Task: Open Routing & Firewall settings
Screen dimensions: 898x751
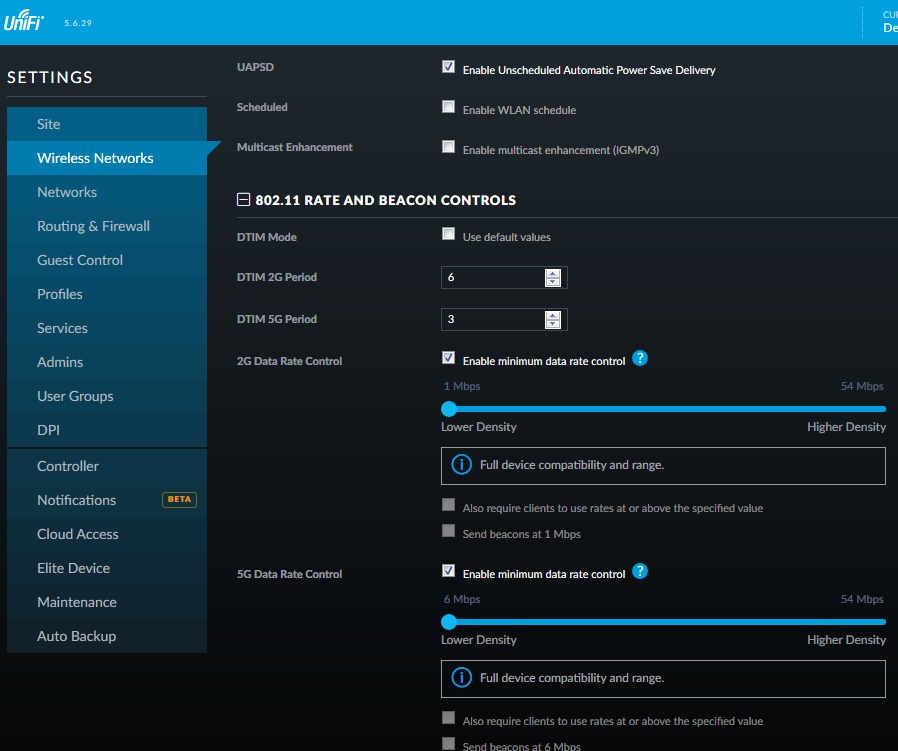Action: tap(93, 226)
